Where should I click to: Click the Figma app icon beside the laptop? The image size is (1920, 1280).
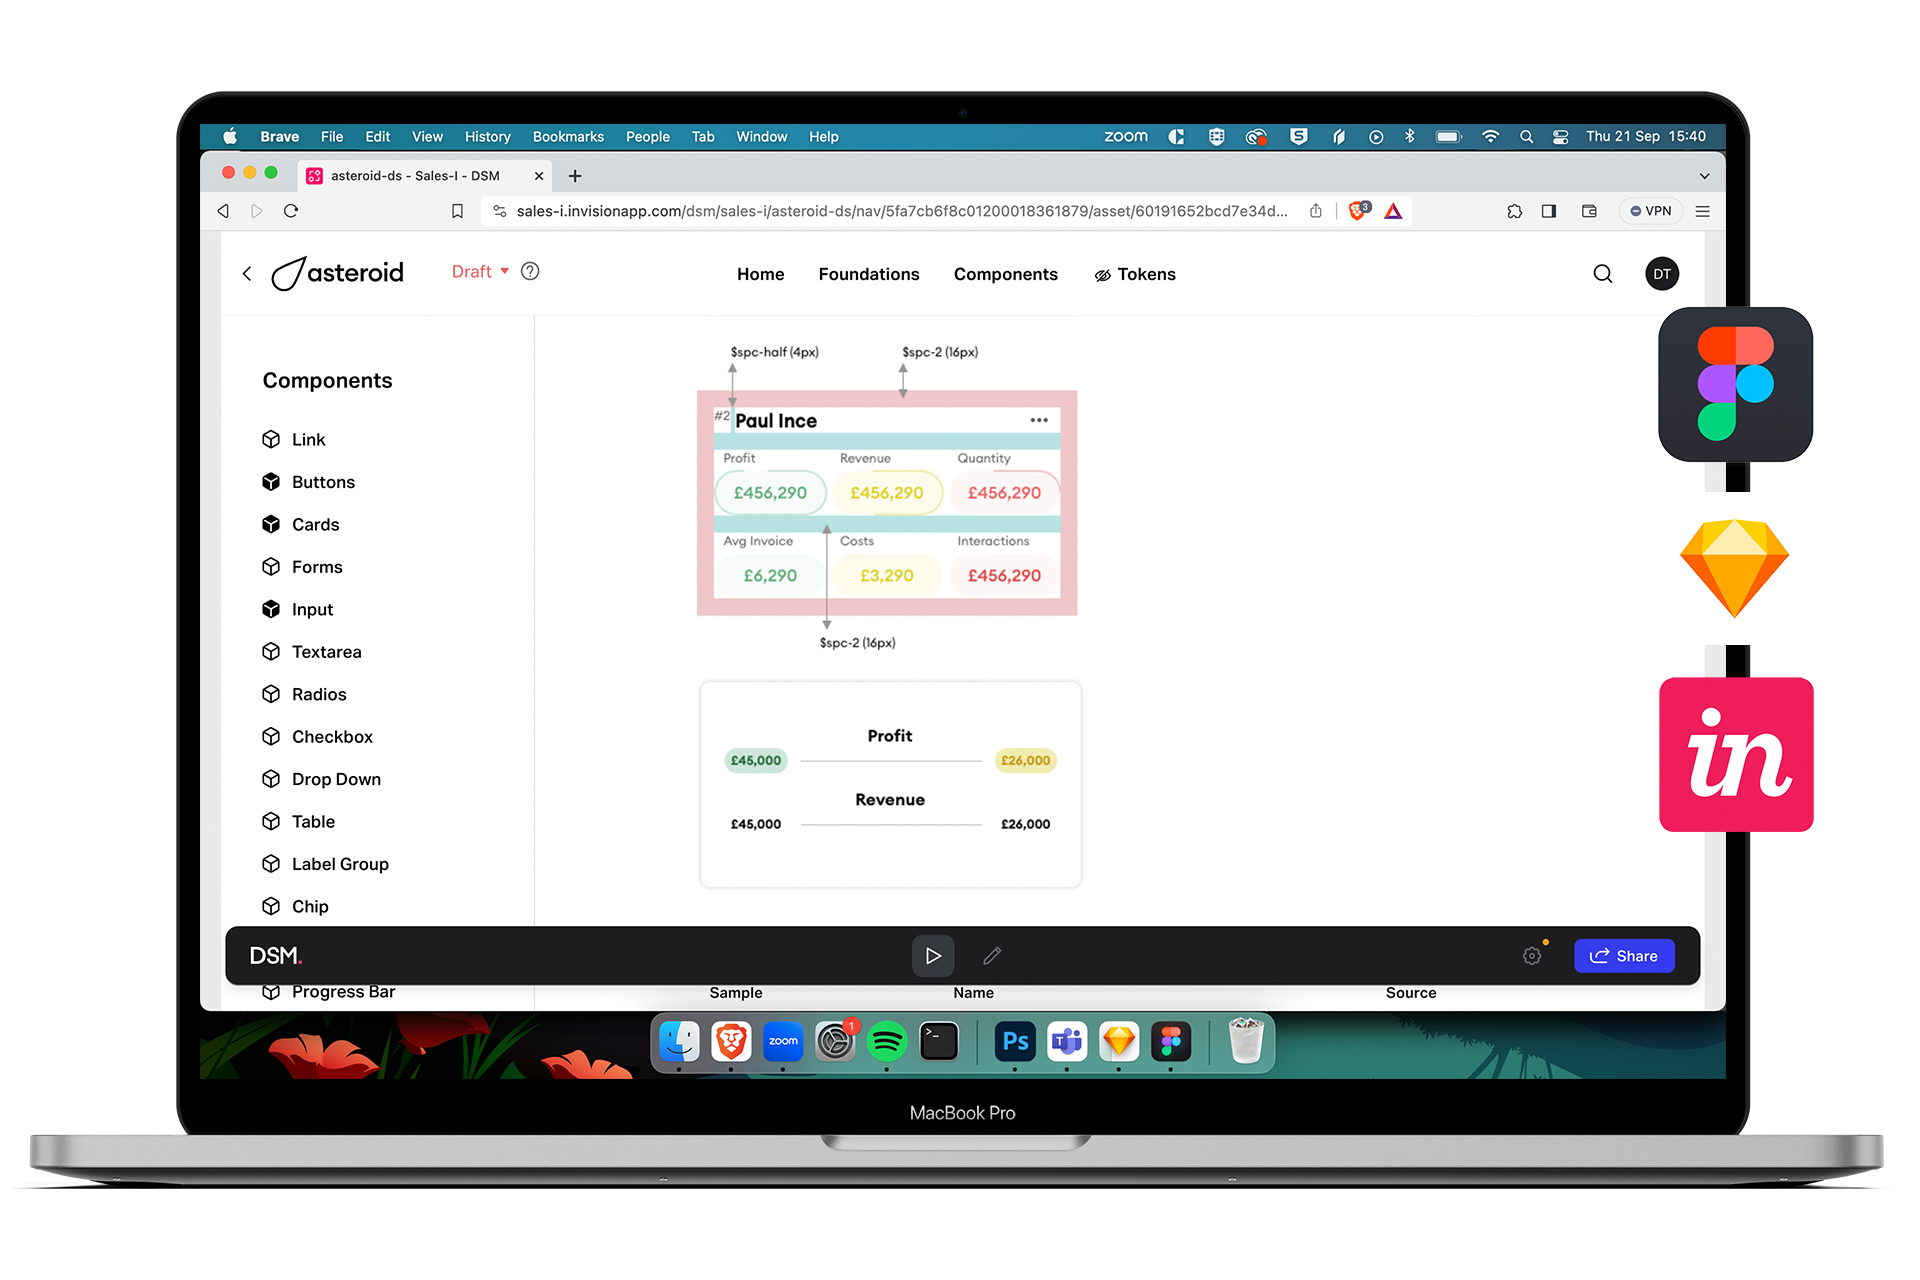(x=1735, y=384)
